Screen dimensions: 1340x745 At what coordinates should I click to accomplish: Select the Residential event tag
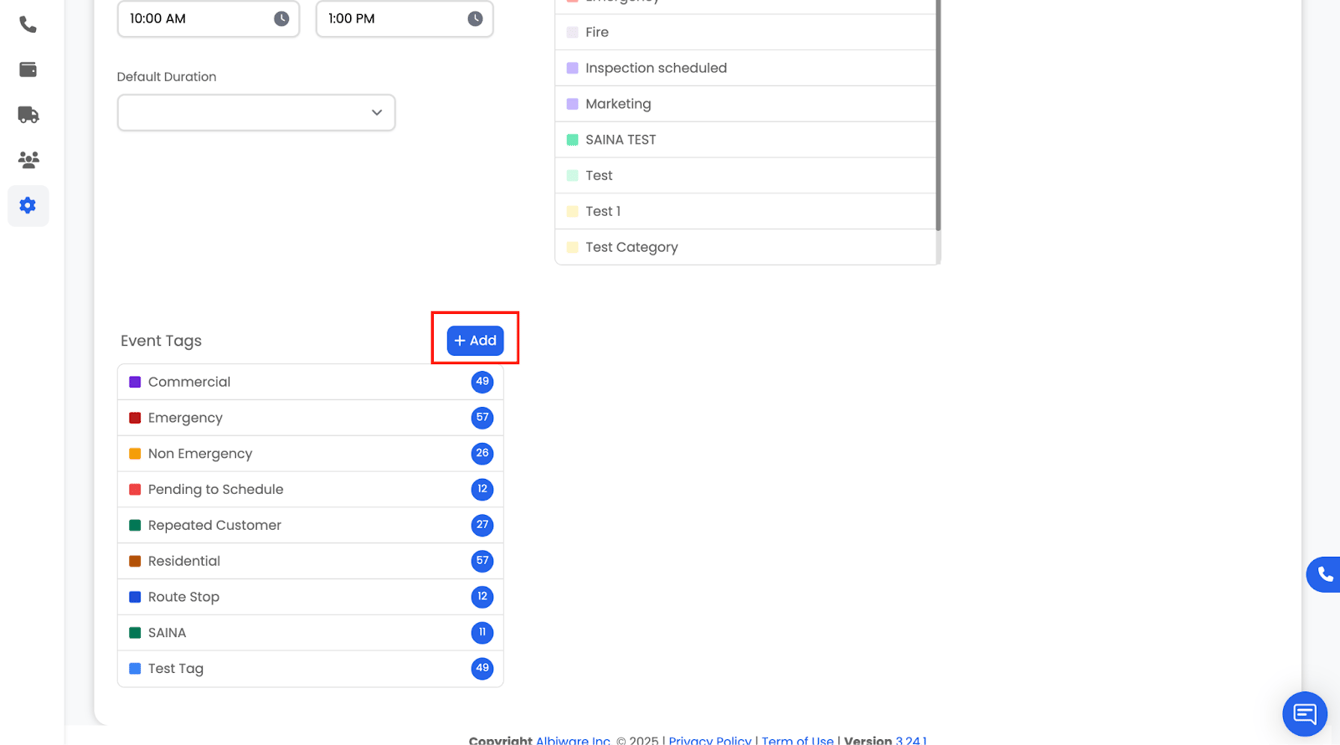coord(310,561)
